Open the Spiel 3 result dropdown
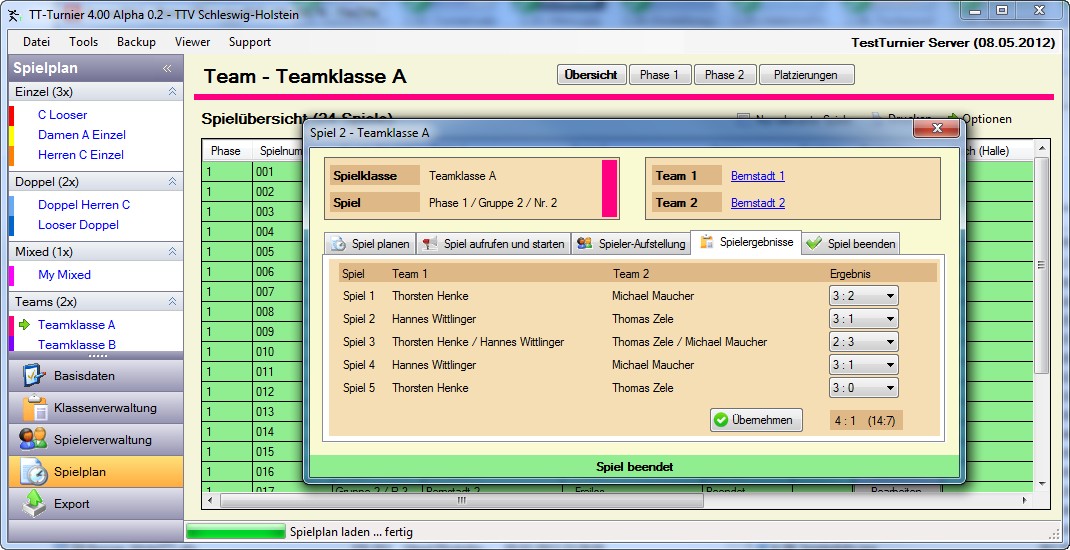1070x550 pixels. tap(889, 342)
